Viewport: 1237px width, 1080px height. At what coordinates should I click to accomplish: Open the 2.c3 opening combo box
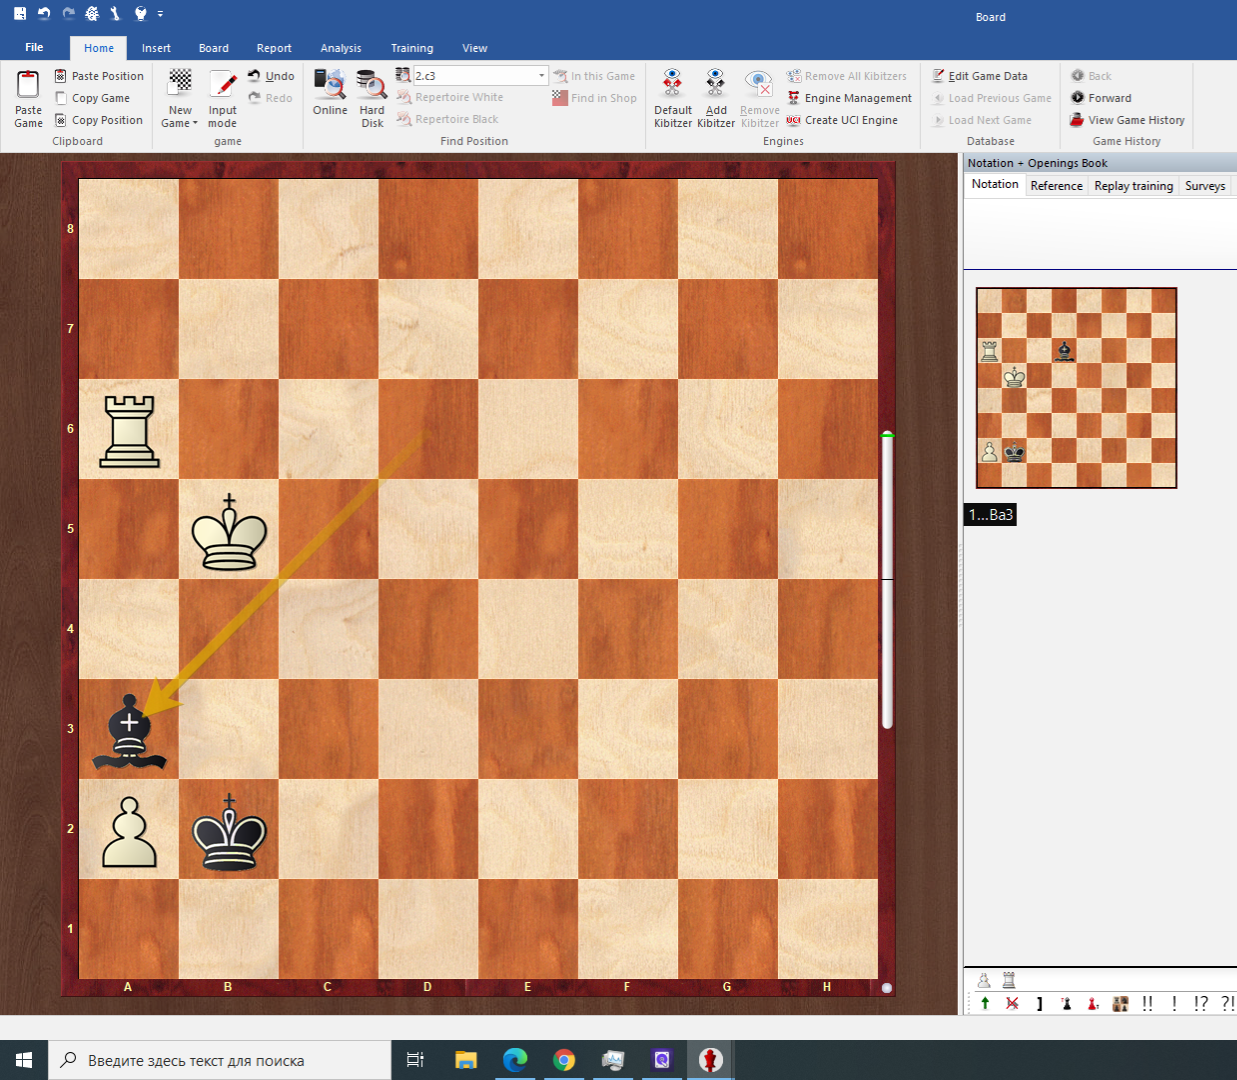pyautogui.click(x=542, y=76)
